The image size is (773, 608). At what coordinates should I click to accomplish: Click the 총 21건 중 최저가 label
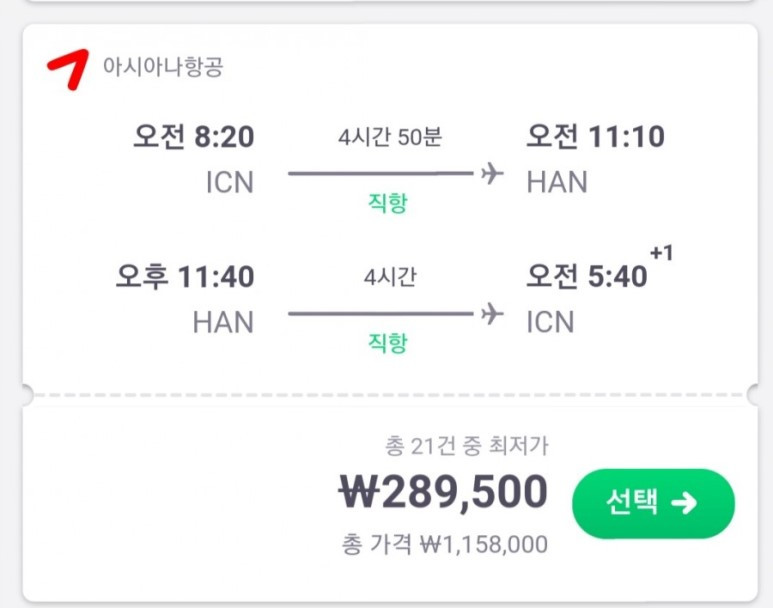point(466,445)
